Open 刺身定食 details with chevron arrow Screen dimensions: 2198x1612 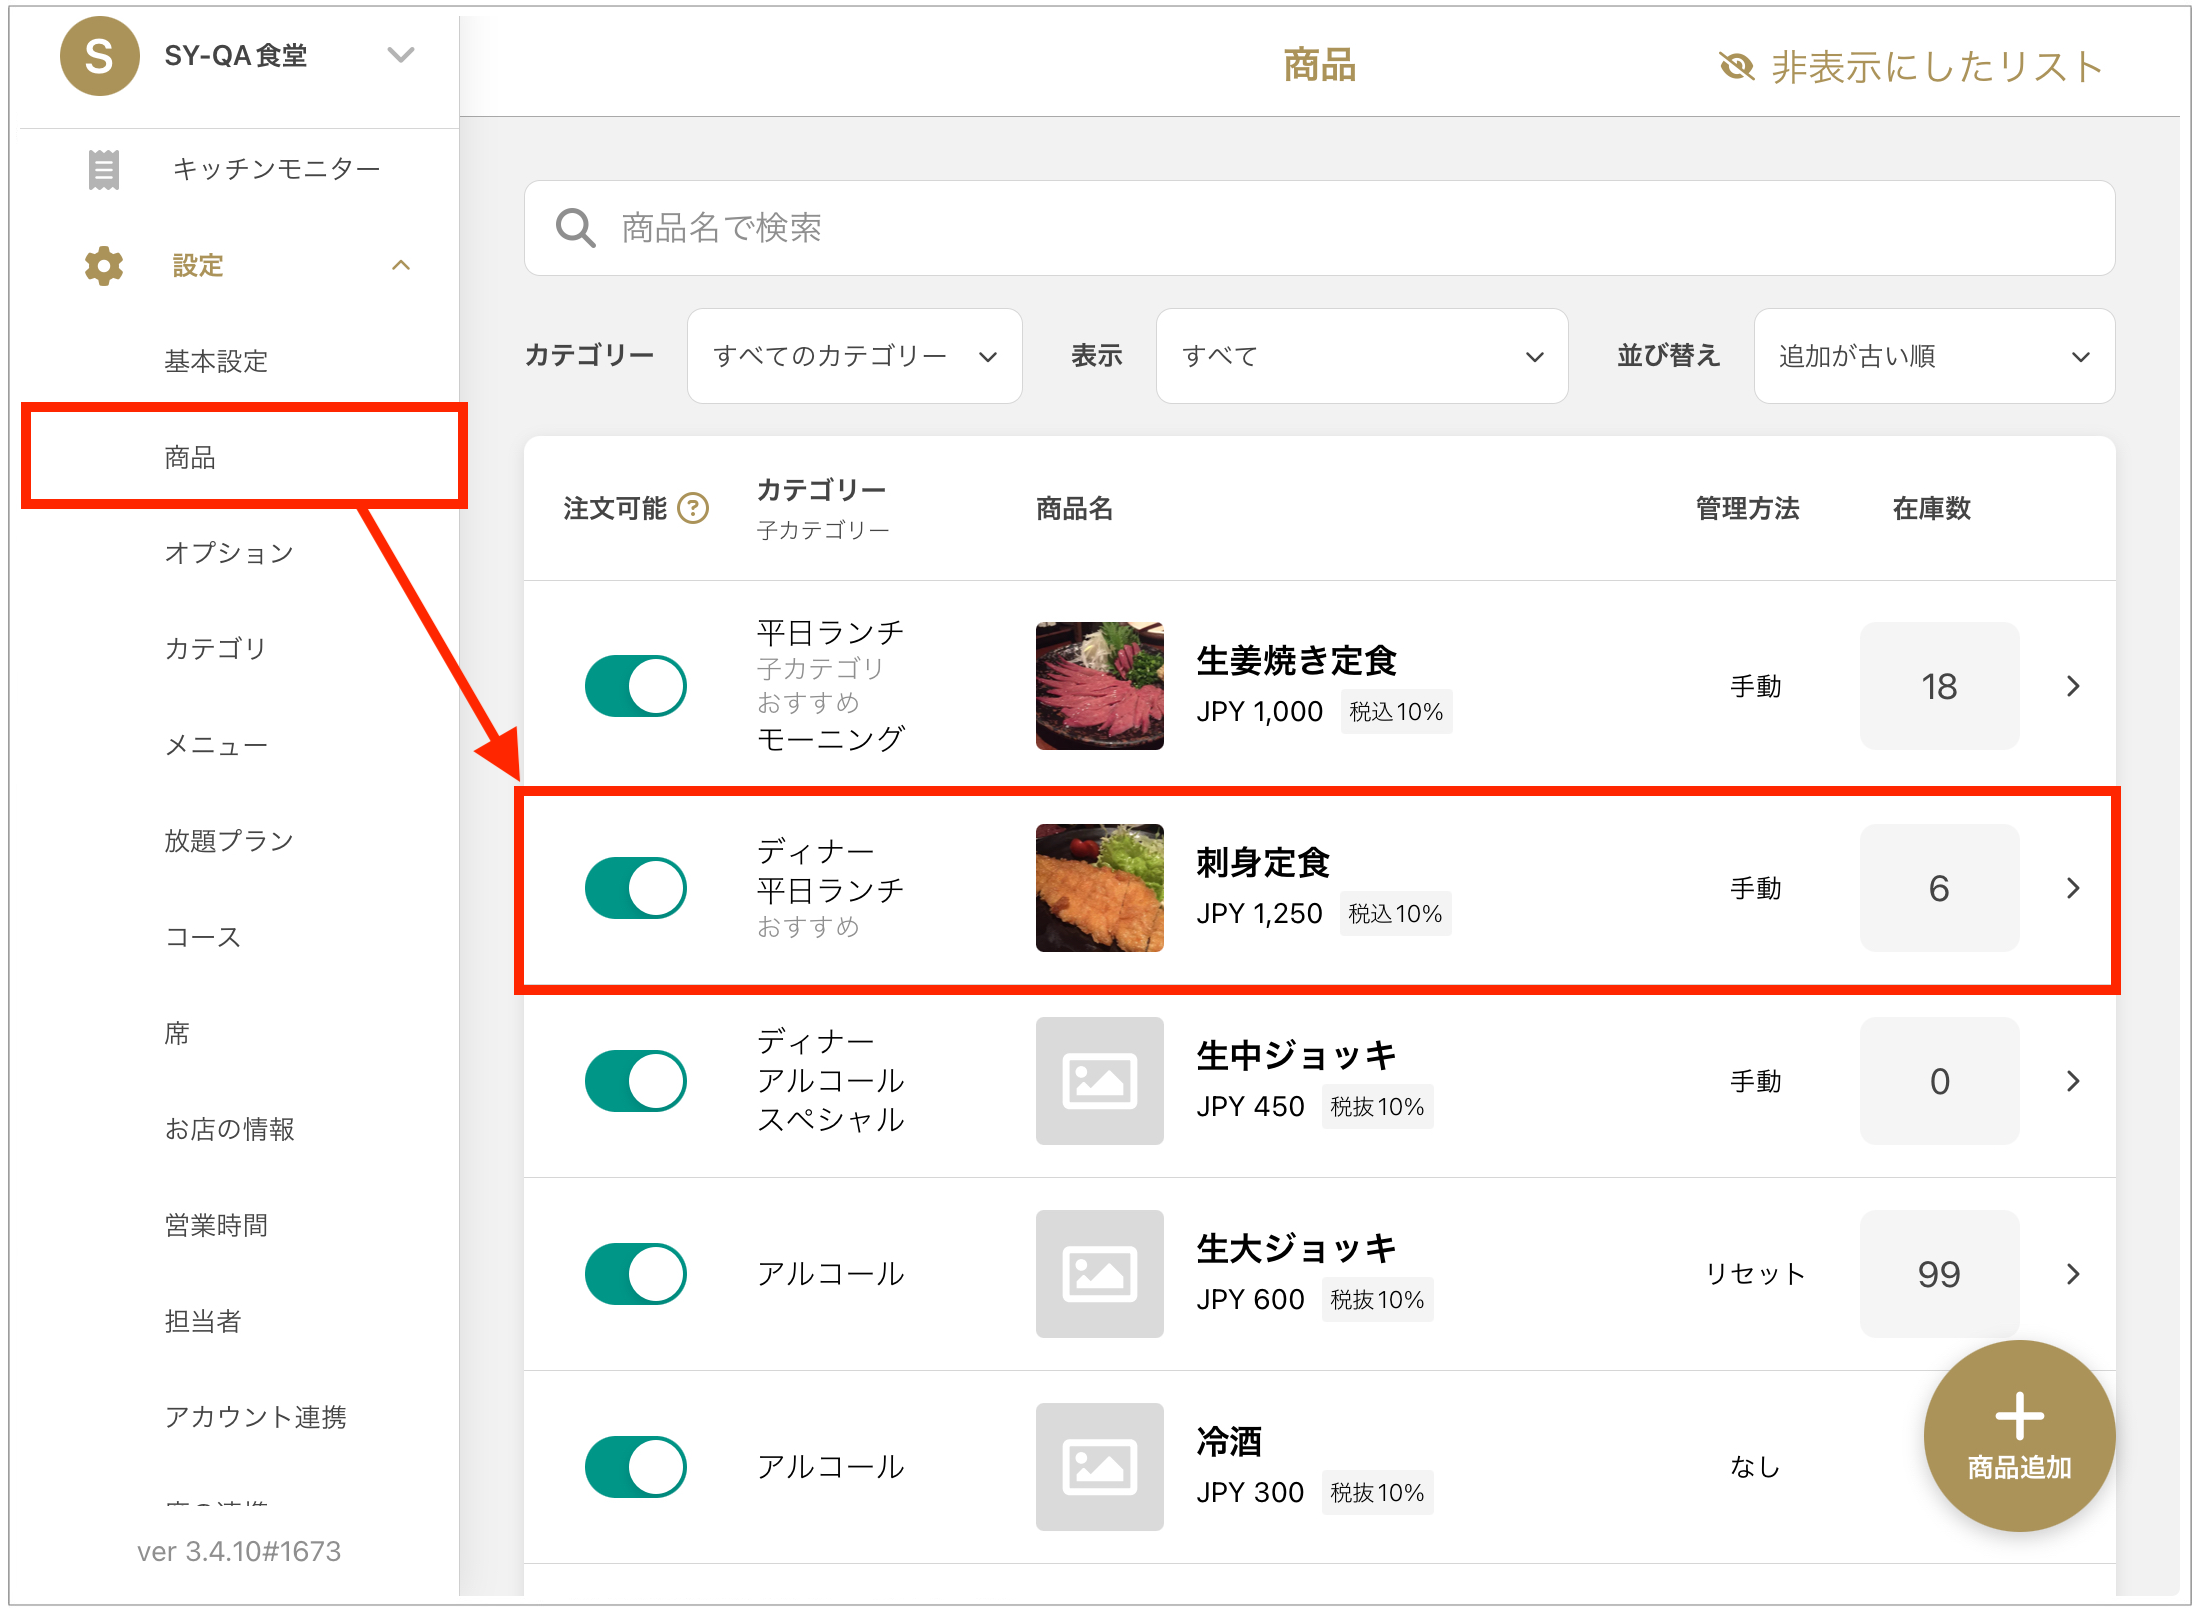click(x=2073, y=888)
